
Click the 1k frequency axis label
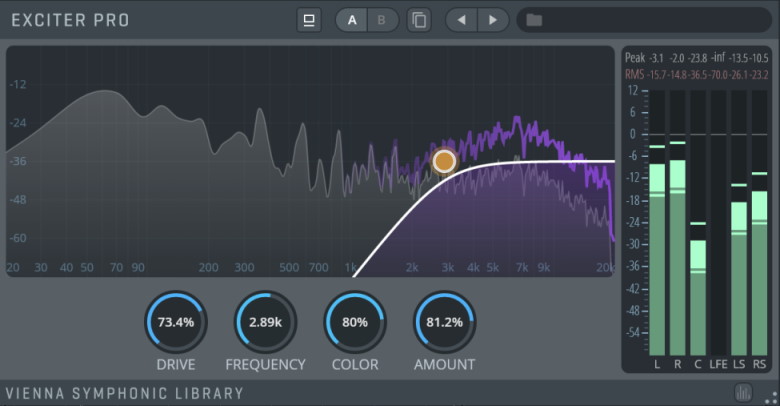[x=351, y=268]
